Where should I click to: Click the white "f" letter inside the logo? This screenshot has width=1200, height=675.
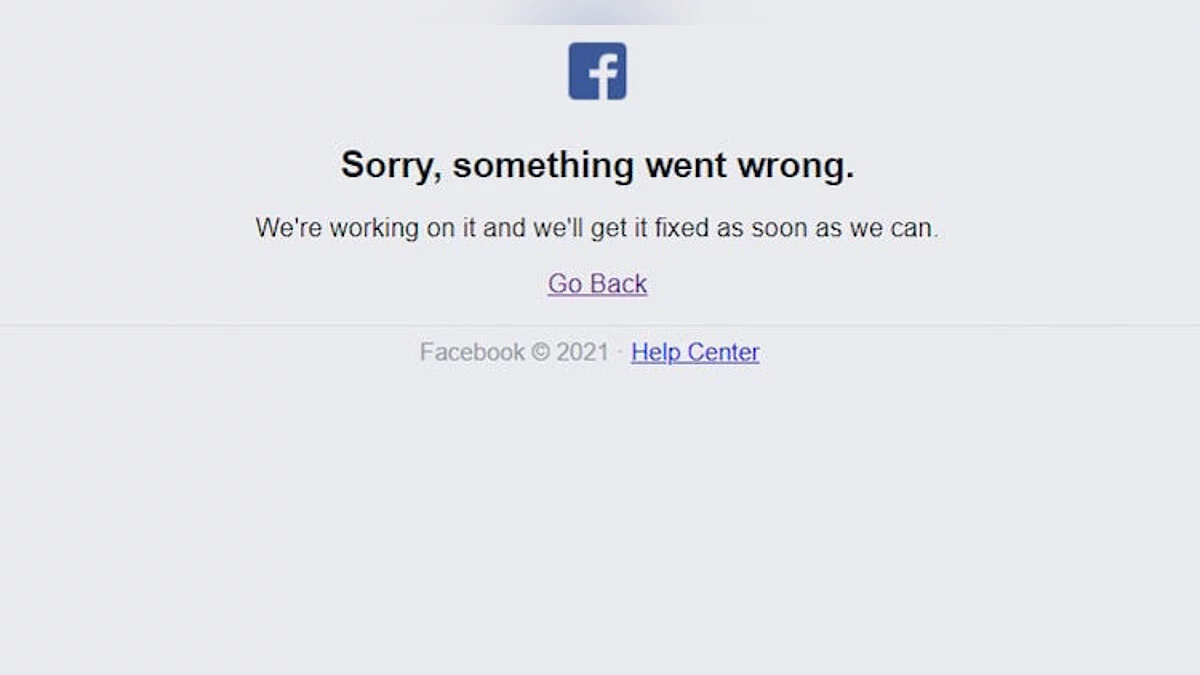[603, 76]
